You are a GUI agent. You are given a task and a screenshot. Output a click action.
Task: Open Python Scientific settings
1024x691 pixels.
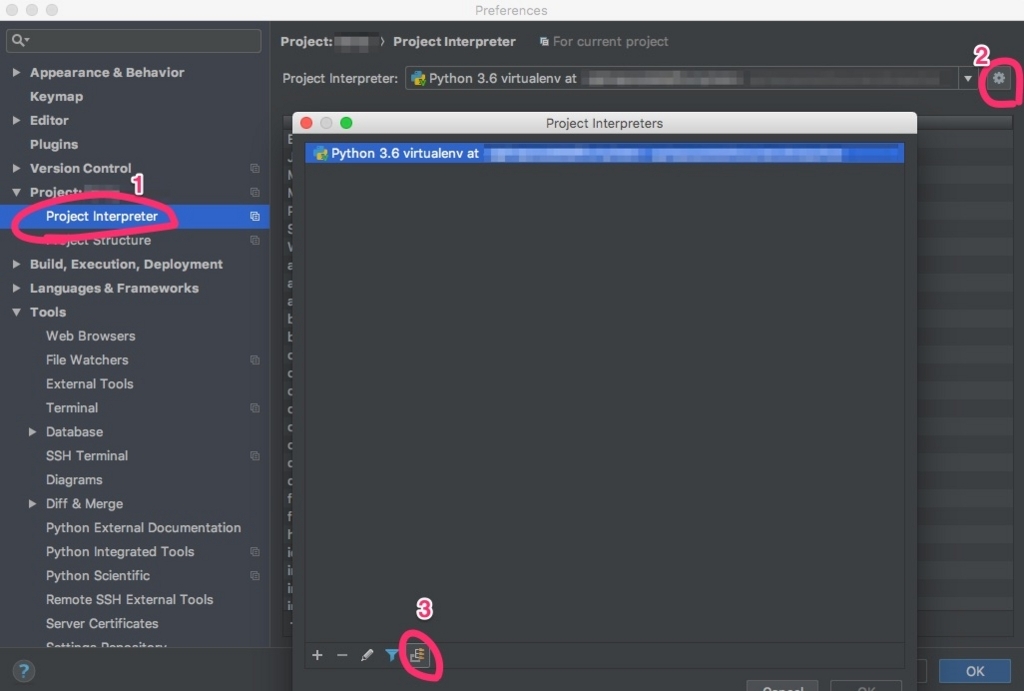click(97, 575)
